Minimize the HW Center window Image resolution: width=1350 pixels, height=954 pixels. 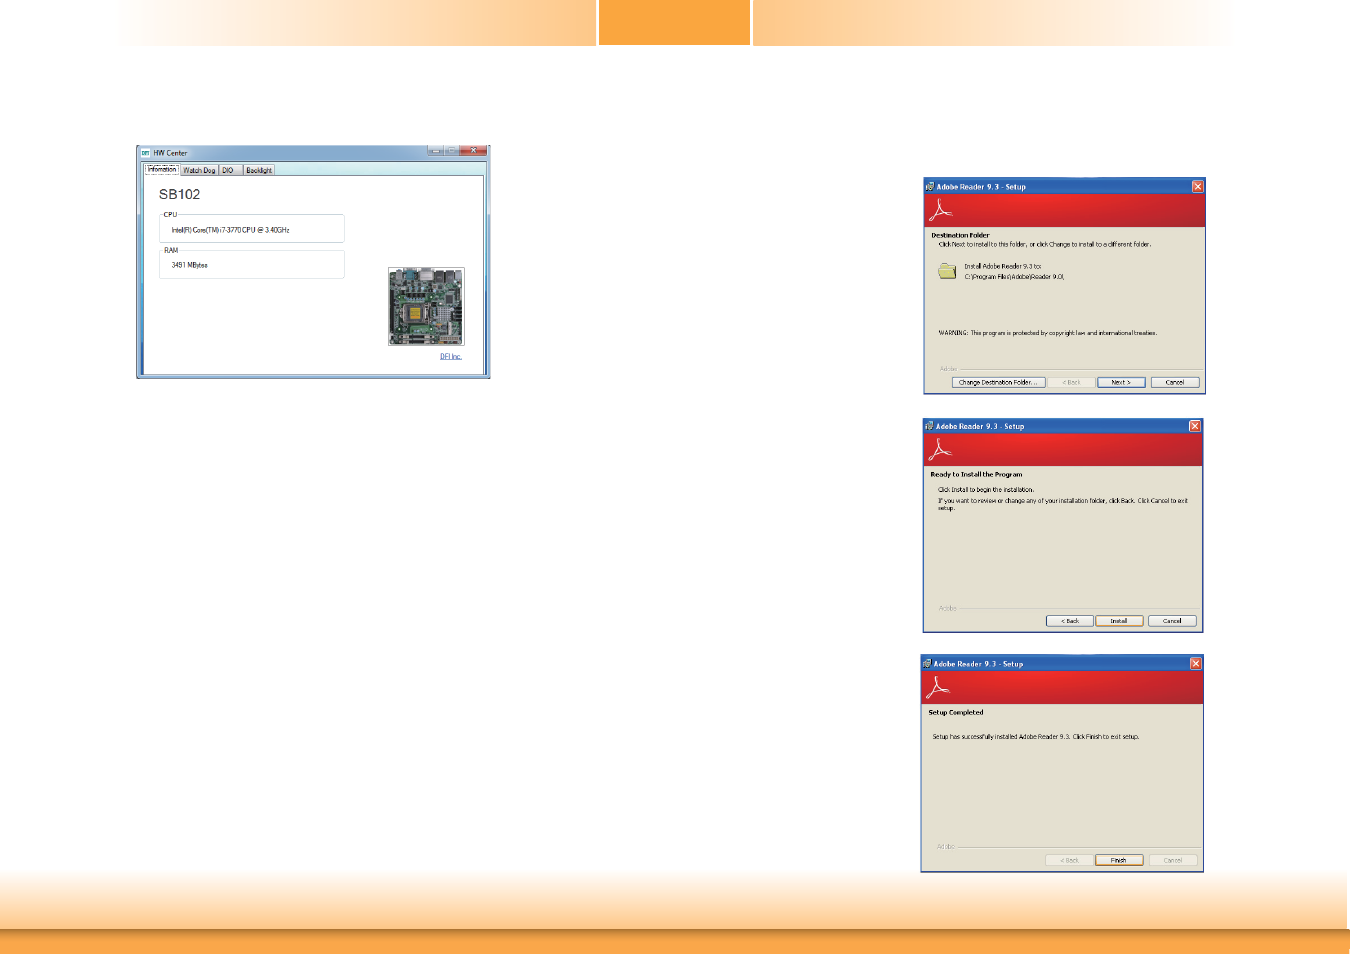click(435, 151)
